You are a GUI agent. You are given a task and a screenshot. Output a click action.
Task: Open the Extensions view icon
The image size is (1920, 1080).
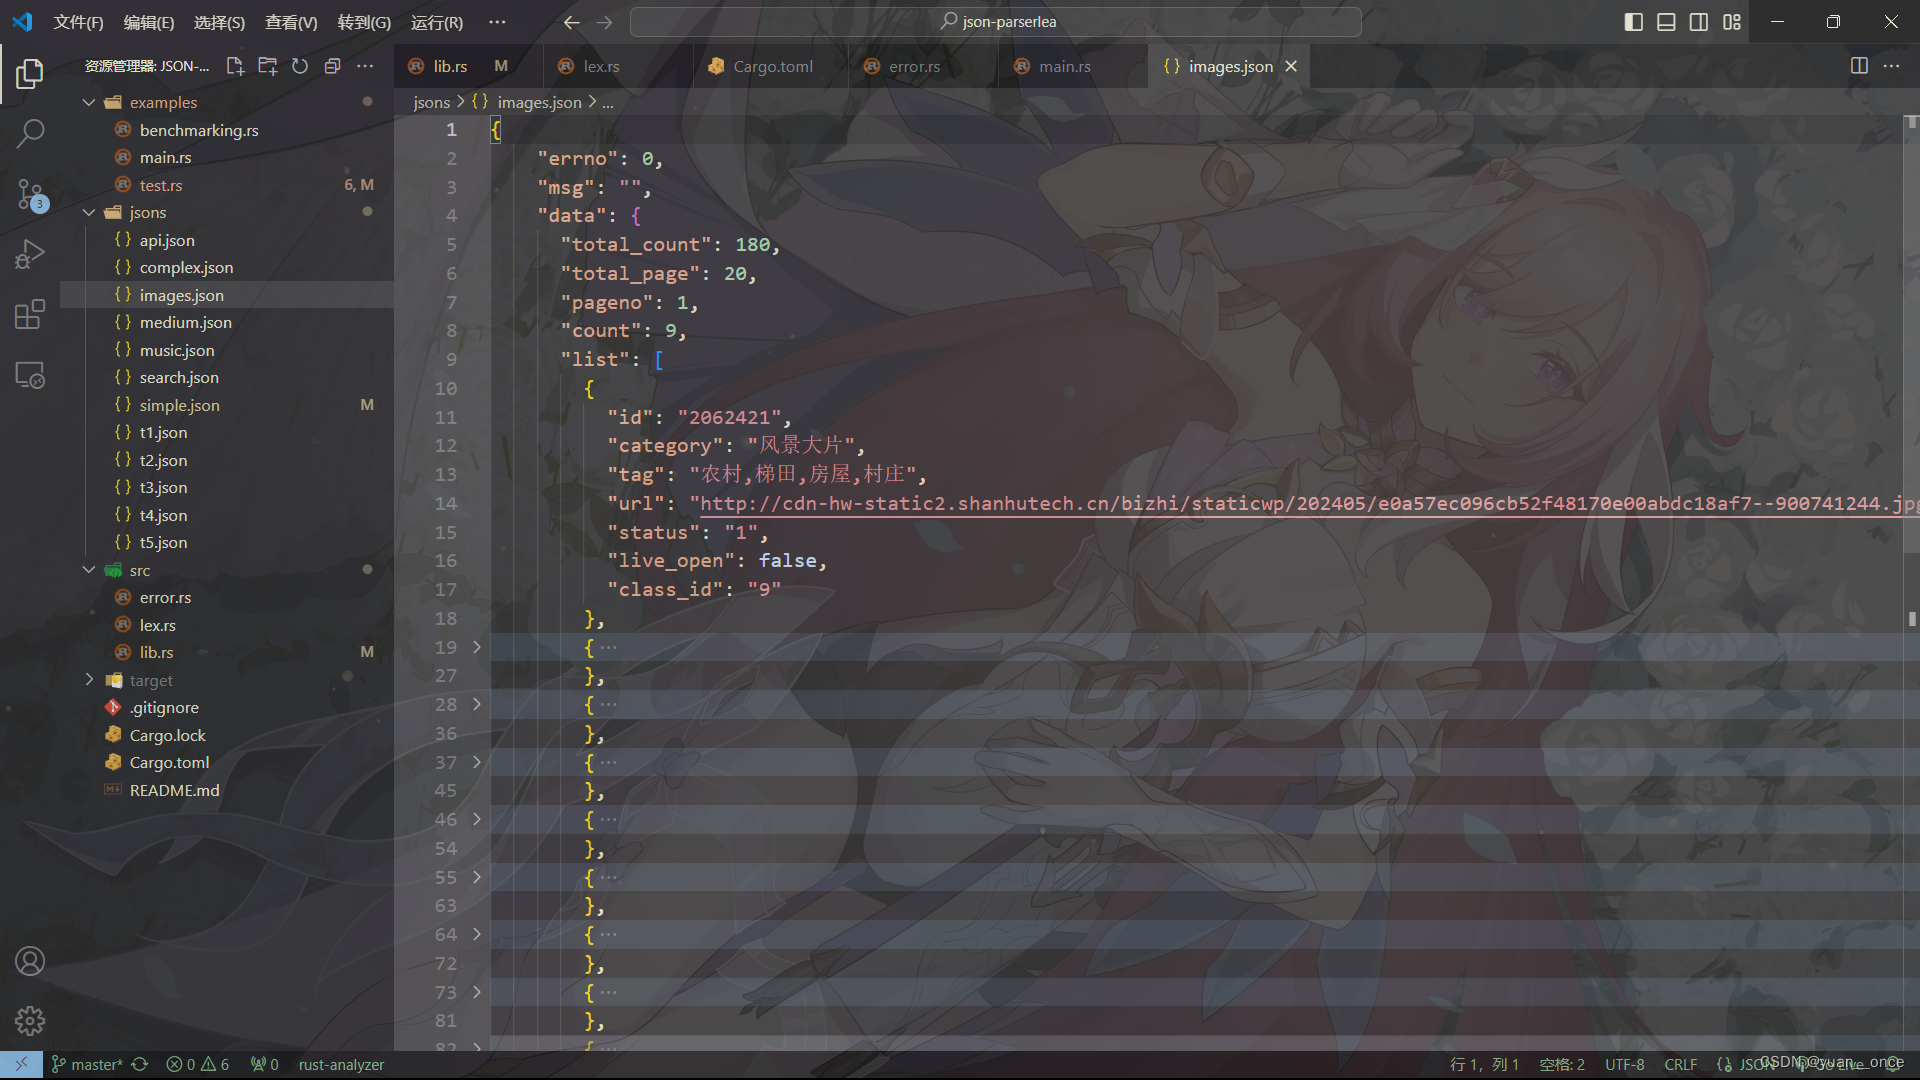(x=30, y=314)
